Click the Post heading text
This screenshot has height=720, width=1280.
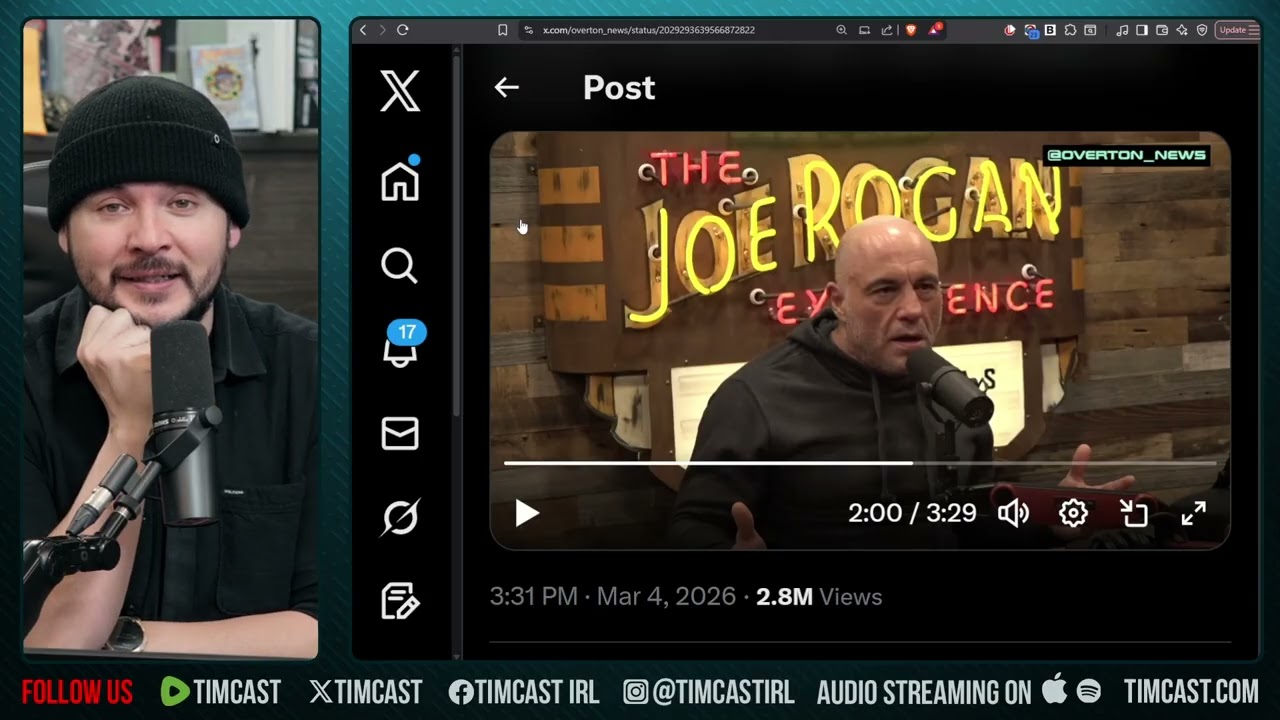(x=619, y=88)
